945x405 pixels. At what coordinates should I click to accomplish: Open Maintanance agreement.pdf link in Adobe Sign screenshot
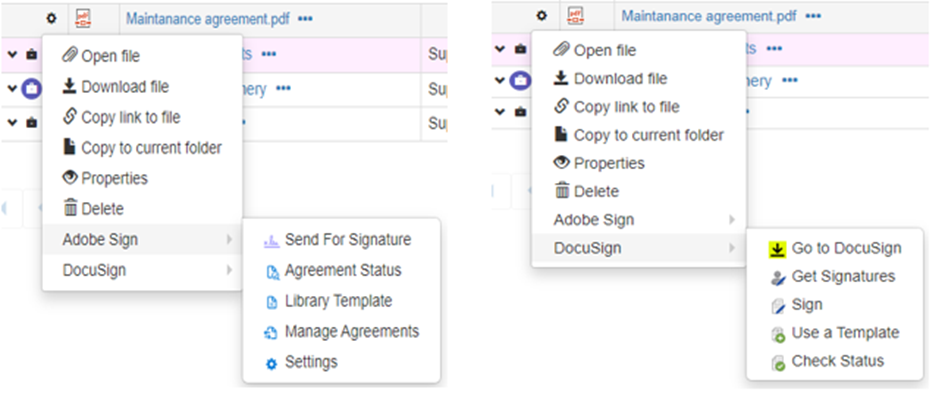tap(208, 19)
